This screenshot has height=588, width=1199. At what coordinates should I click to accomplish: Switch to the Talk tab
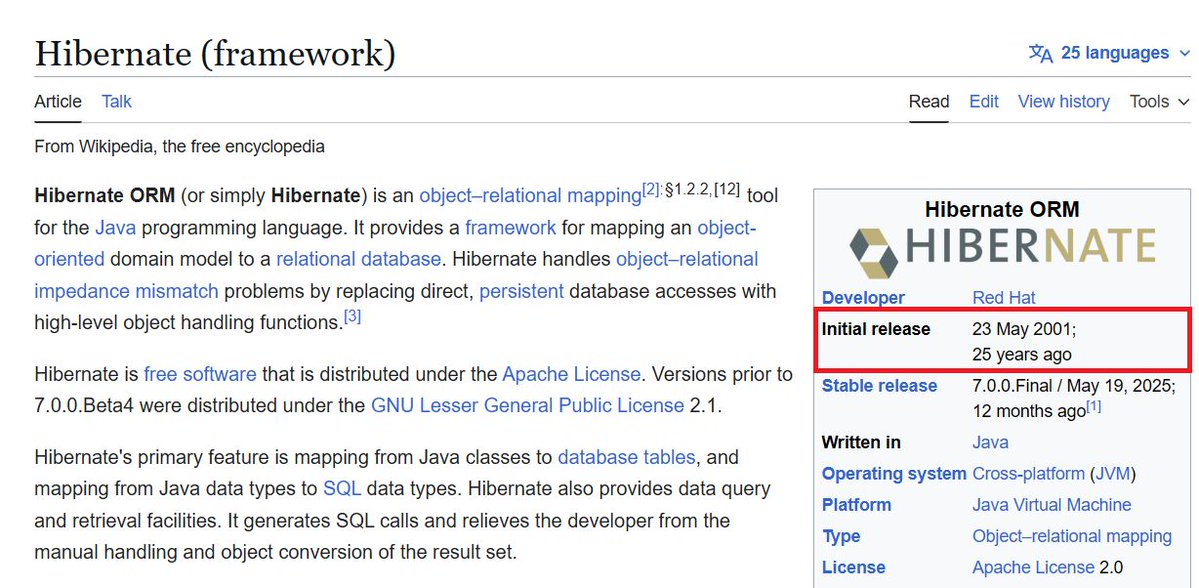tap(116, 102)
